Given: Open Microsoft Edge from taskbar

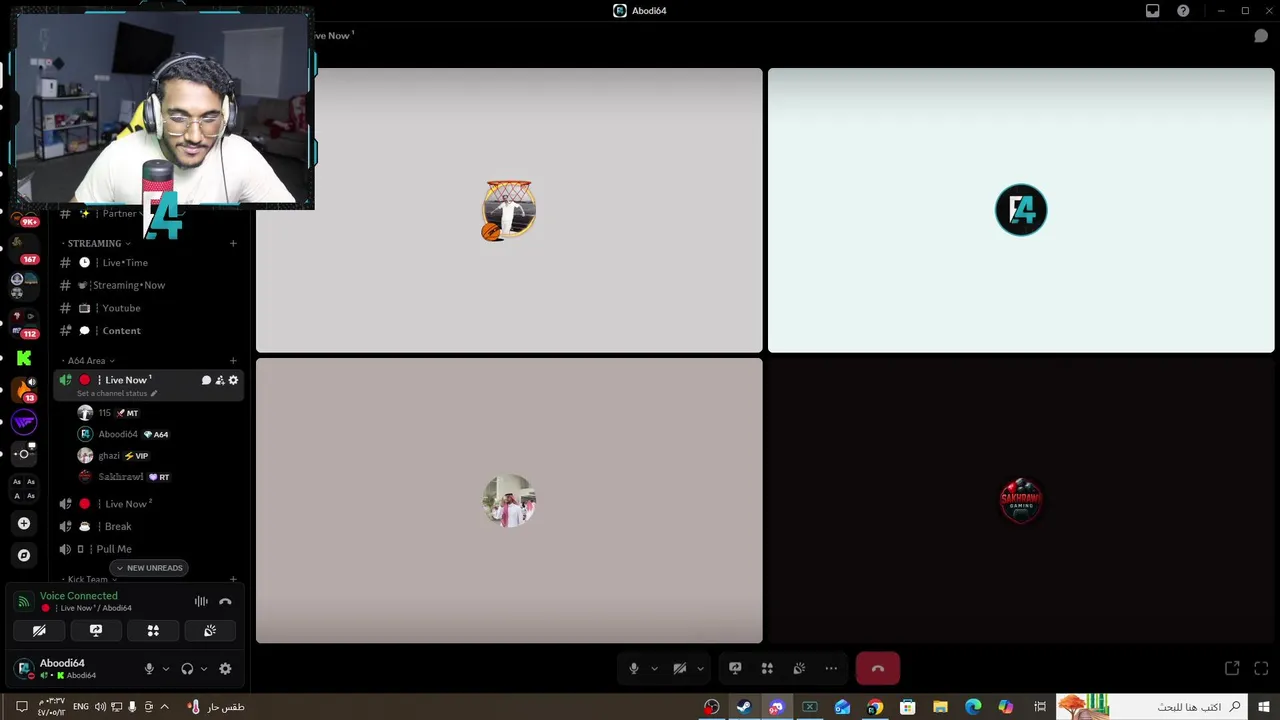Looking at the screenshot, I should [x=973, y=707].
